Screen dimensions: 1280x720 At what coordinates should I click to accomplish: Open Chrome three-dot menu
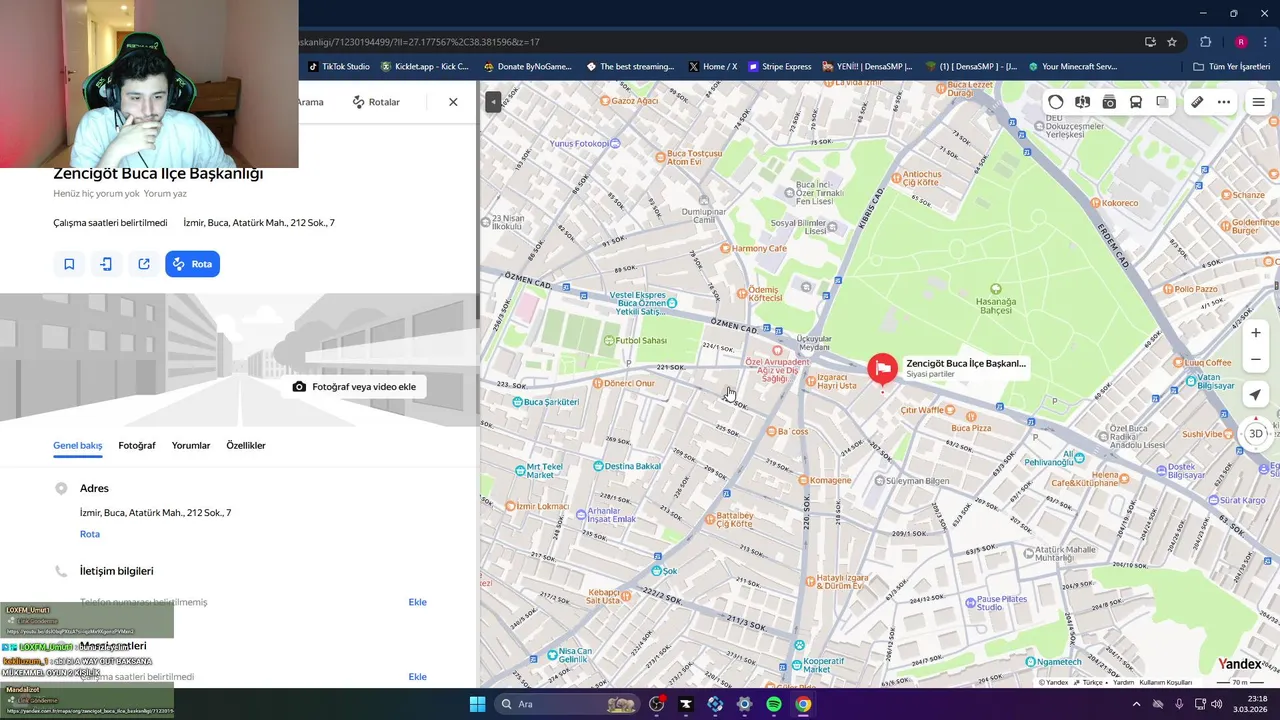pyautogui.click(x=1266, y=42)
